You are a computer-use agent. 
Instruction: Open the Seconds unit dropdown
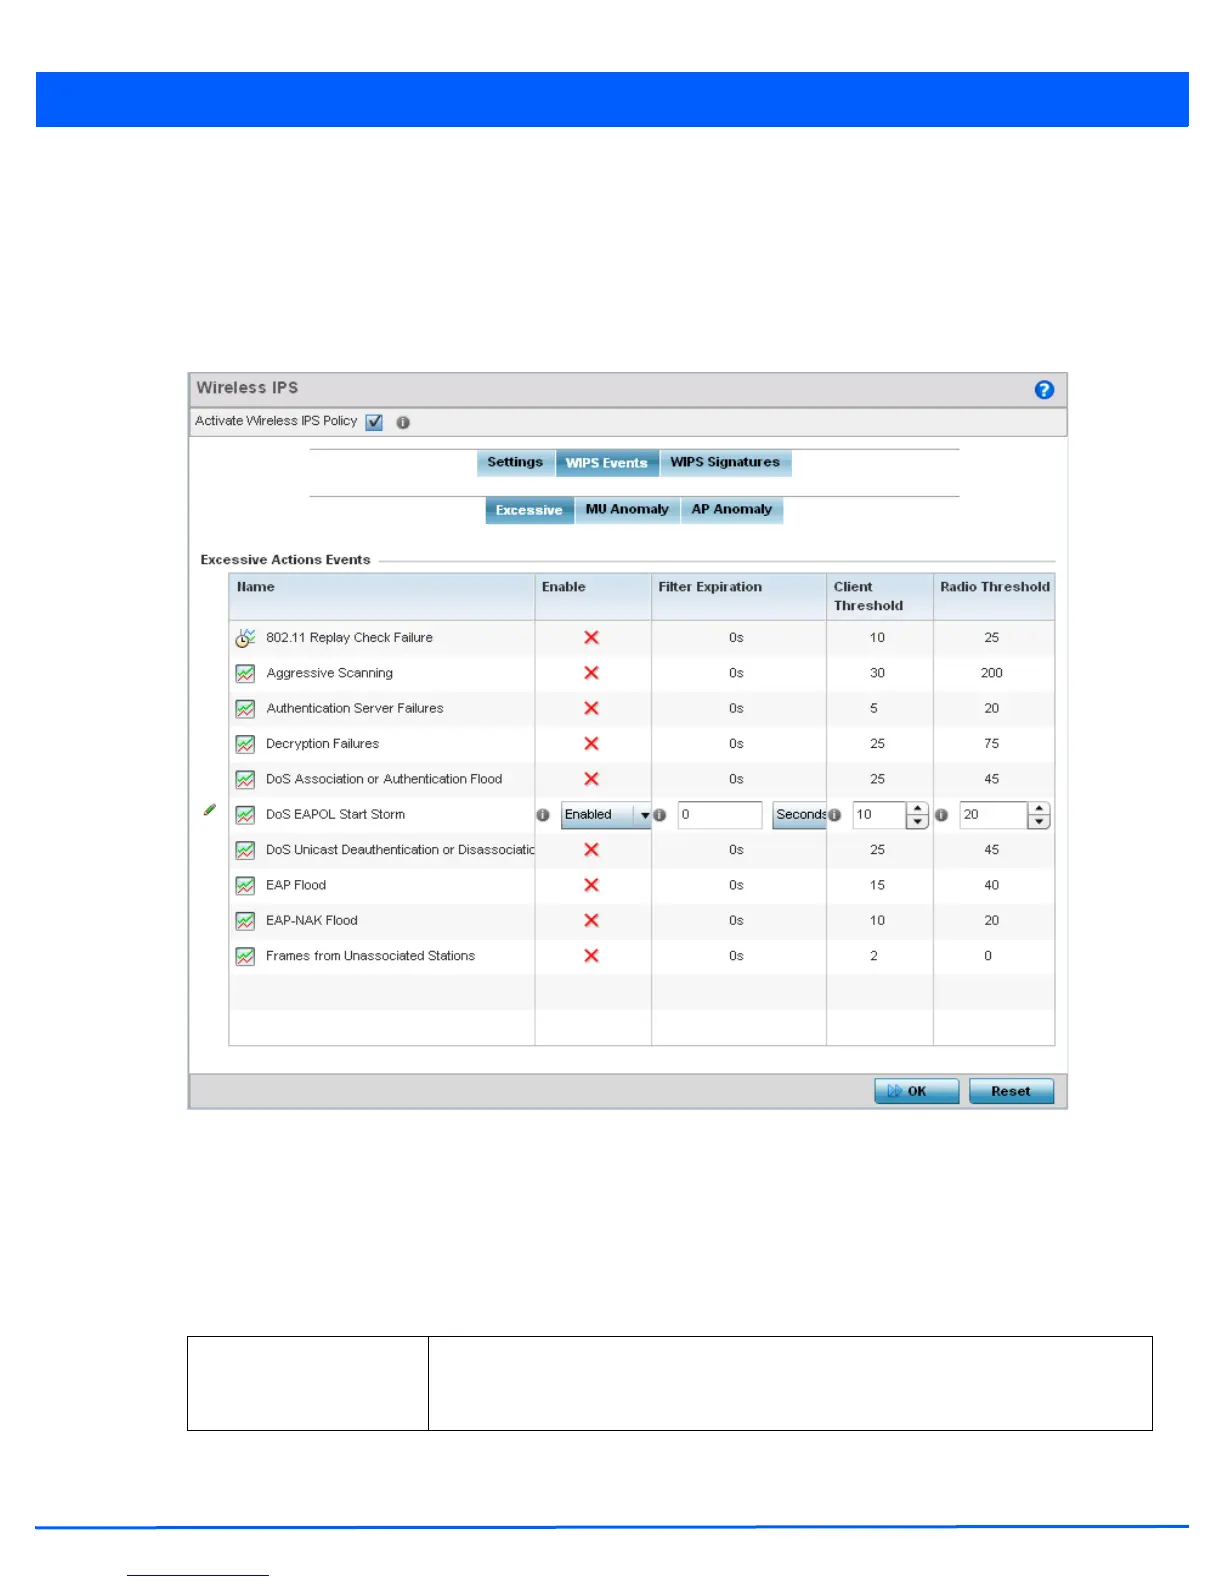pyautogui.click(x=799, y=815)
